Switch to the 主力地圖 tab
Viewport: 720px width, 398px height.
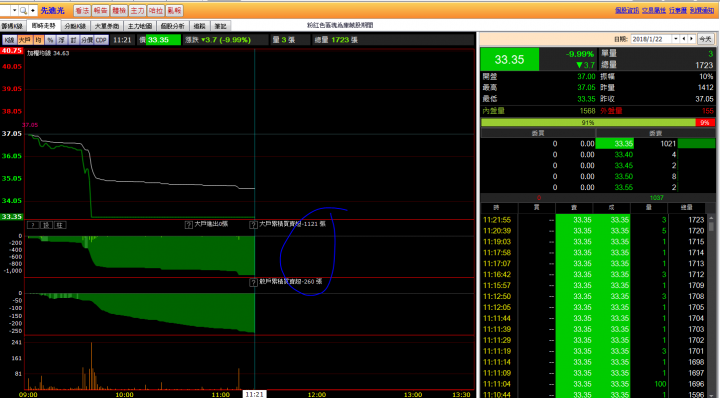(140, 26)
